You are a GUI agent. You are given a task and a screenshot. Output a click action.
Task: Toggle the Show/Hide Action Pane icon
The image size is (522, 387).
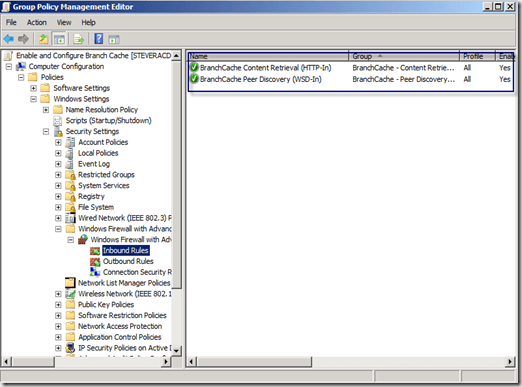click(114, 40)
